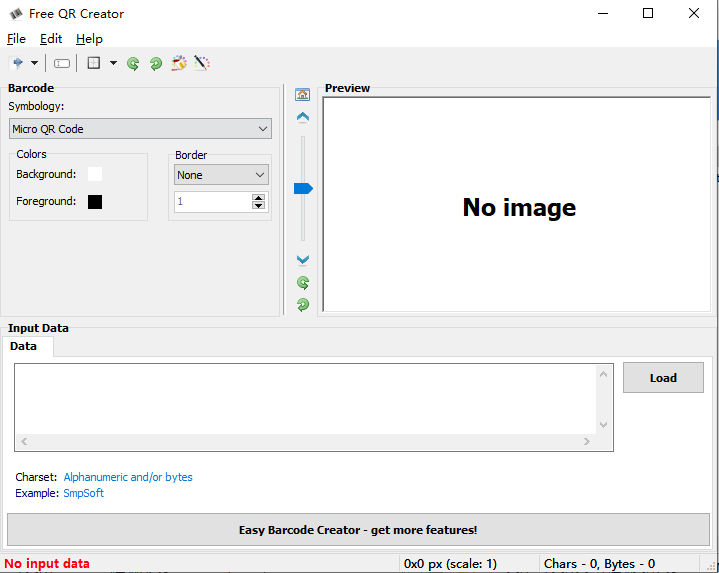This screenshot has width=719, height=573.
Task: Open the export arrow dropdown in toolbar
Action: 34,63
